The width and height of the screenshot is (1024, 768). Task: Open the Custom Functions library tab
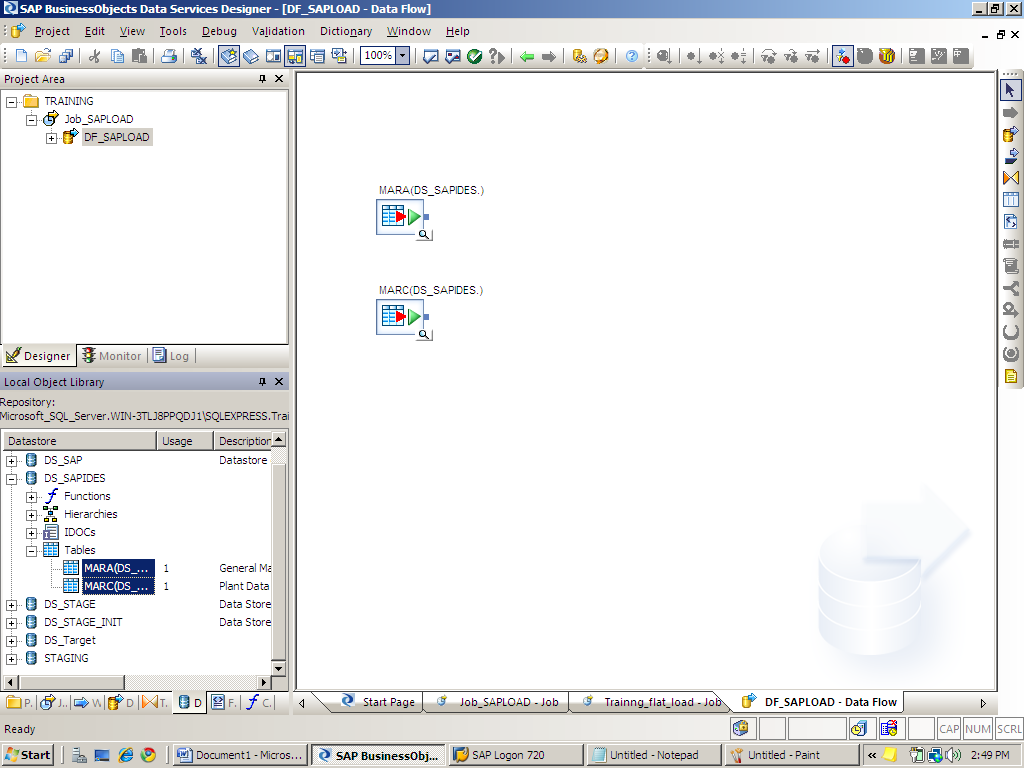tap(259, 703)
